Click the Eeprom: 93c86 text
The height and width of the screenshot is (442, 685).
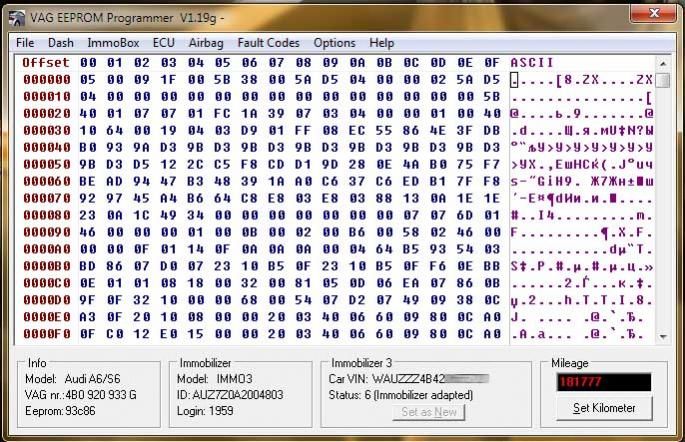pyautogui.click(x=60, y=411)
